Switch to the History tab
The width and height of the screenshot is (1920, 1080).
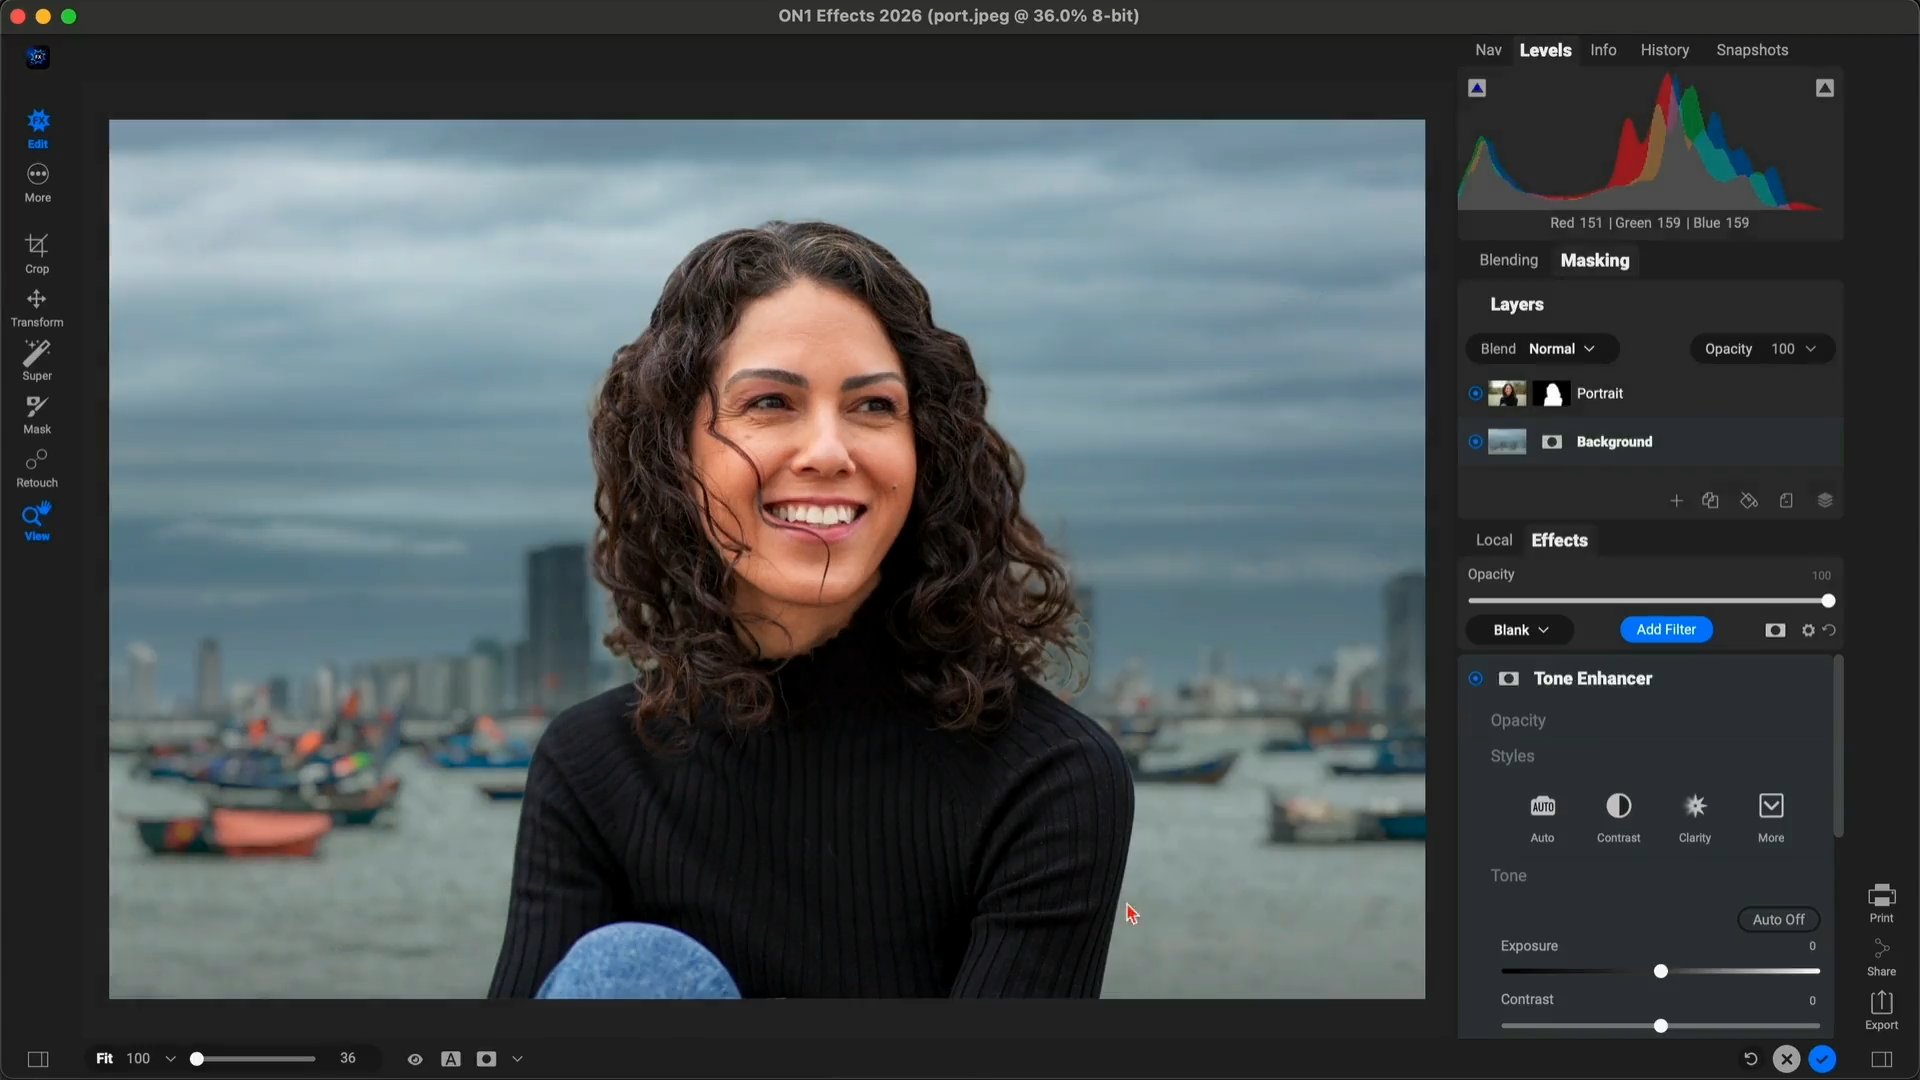tap(1664, 50)
